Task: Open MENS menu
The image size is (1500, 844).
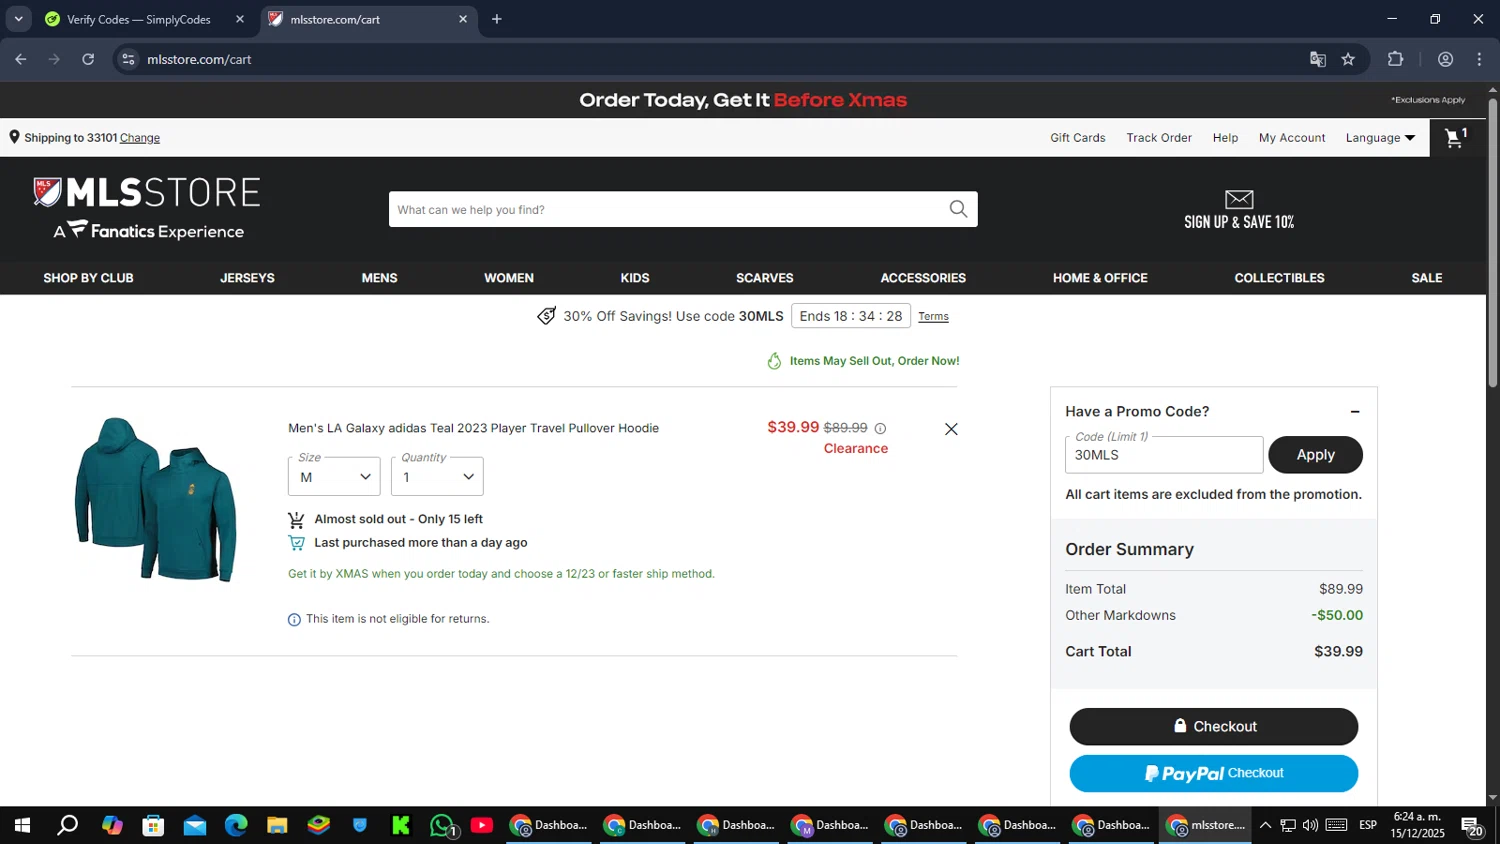Action: pos(379,278)
